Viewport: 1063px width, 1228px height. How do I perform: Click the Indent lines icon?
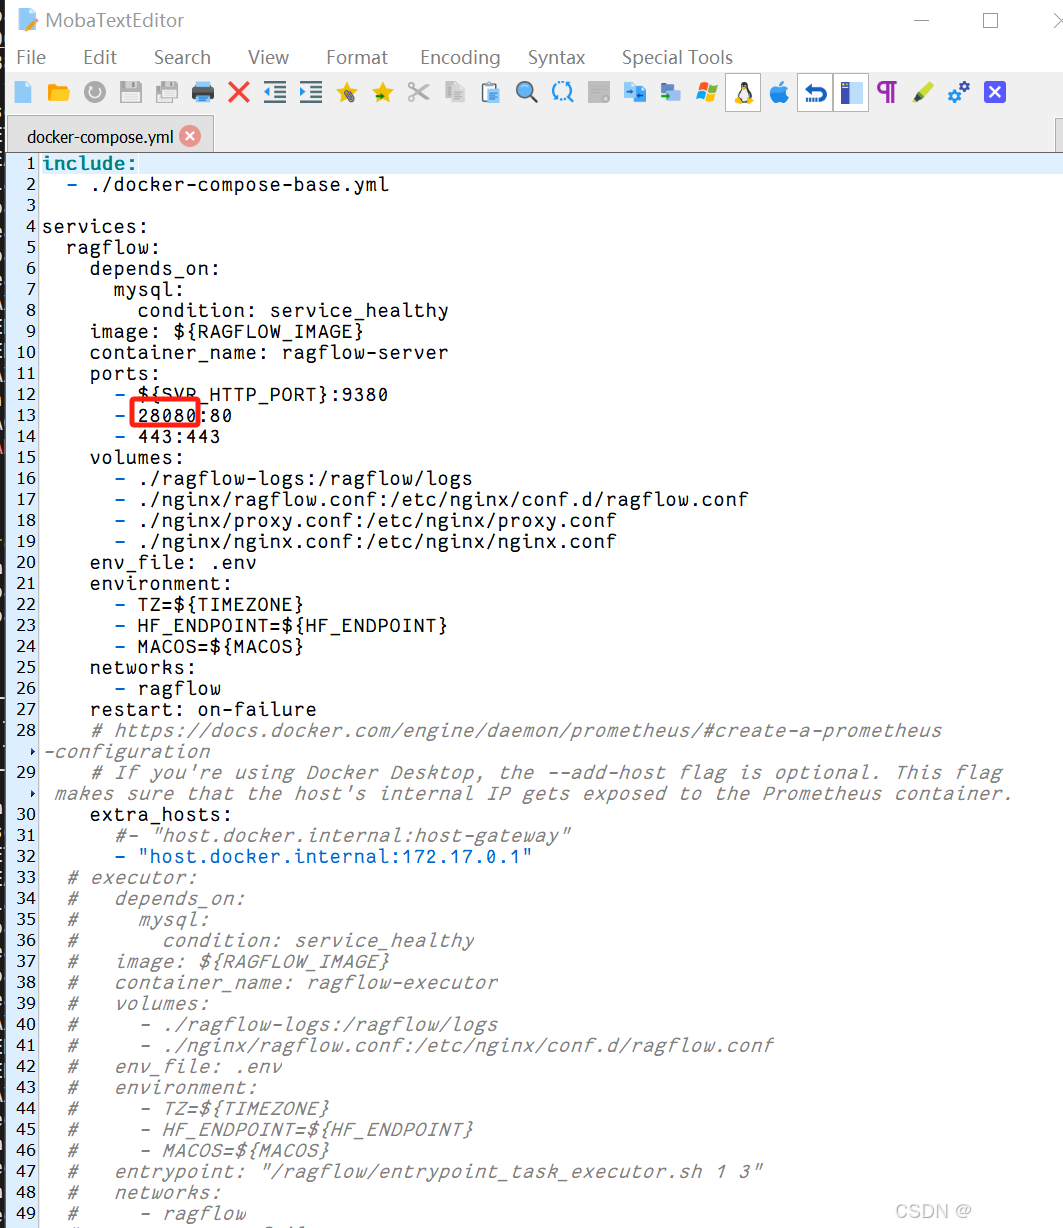coord(311,93)
